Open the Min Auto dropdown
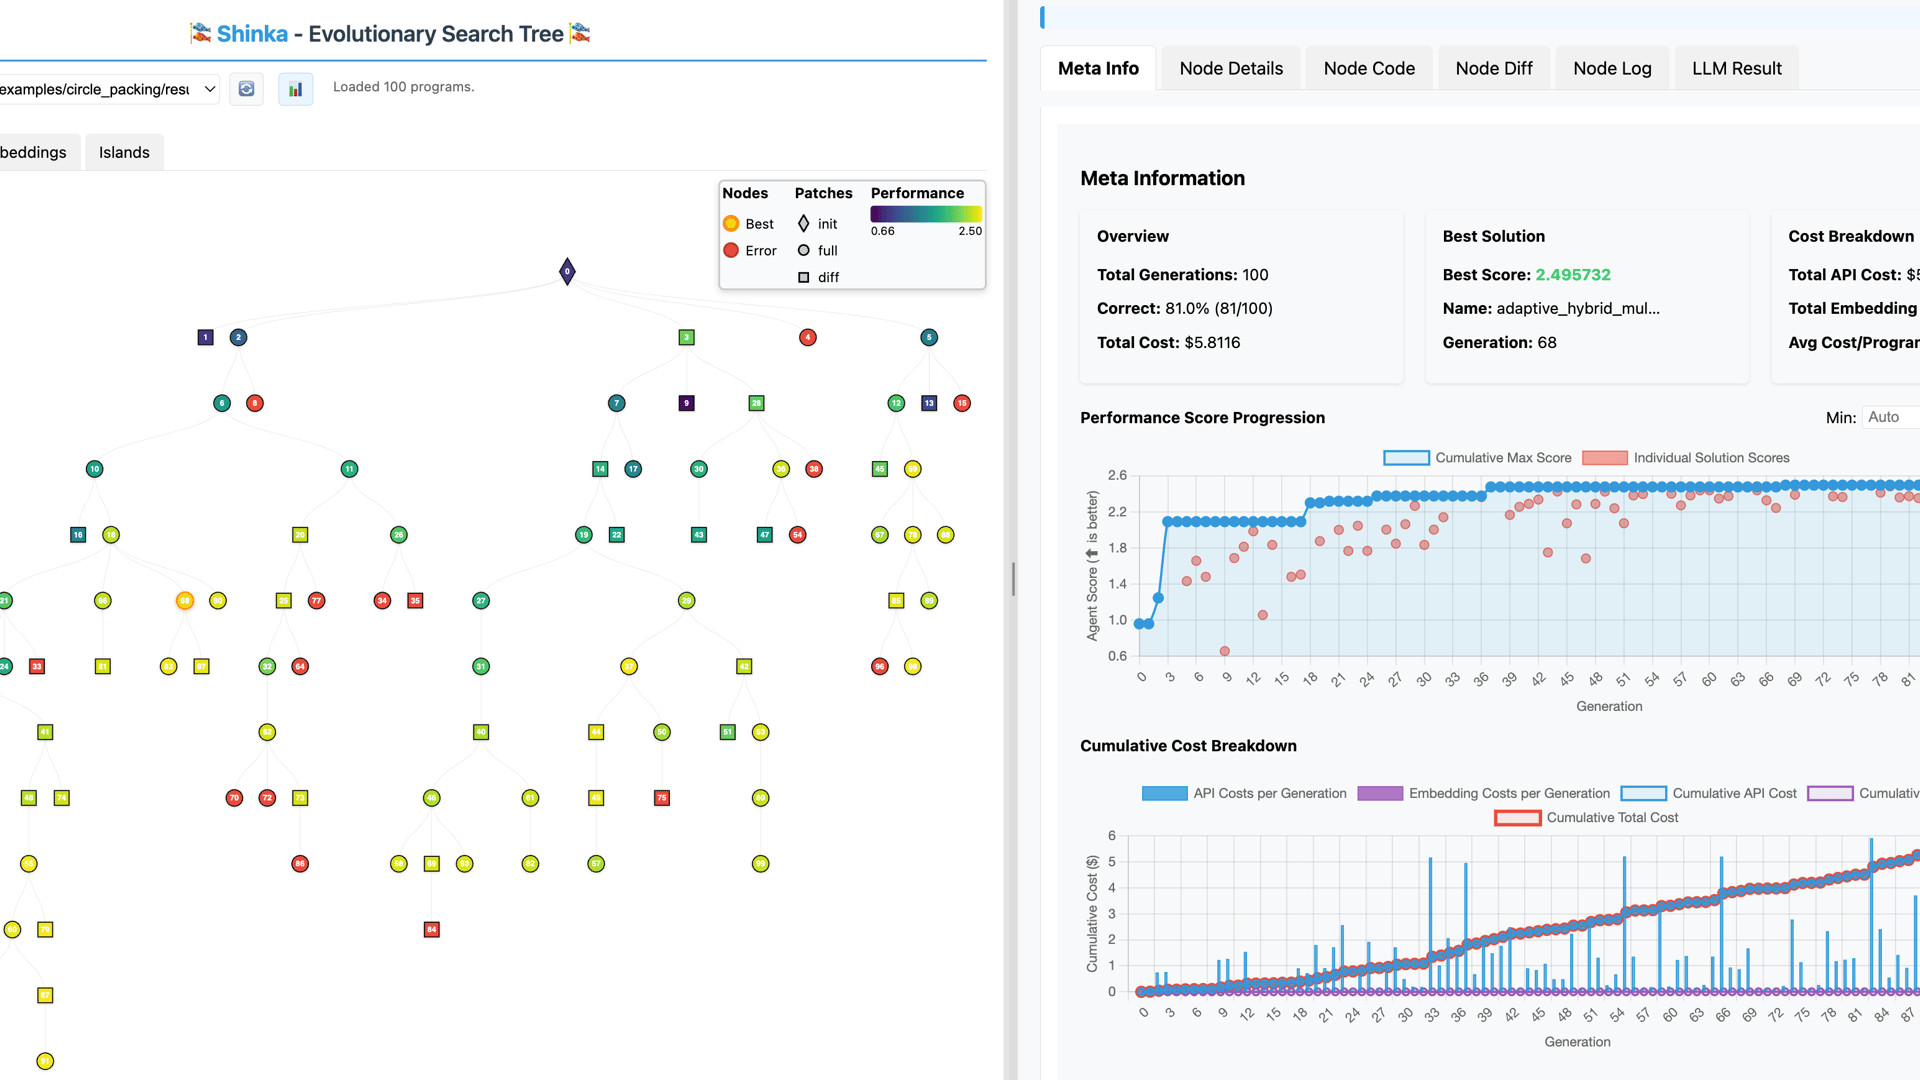1920x1080 pixels. point(1890,417)
